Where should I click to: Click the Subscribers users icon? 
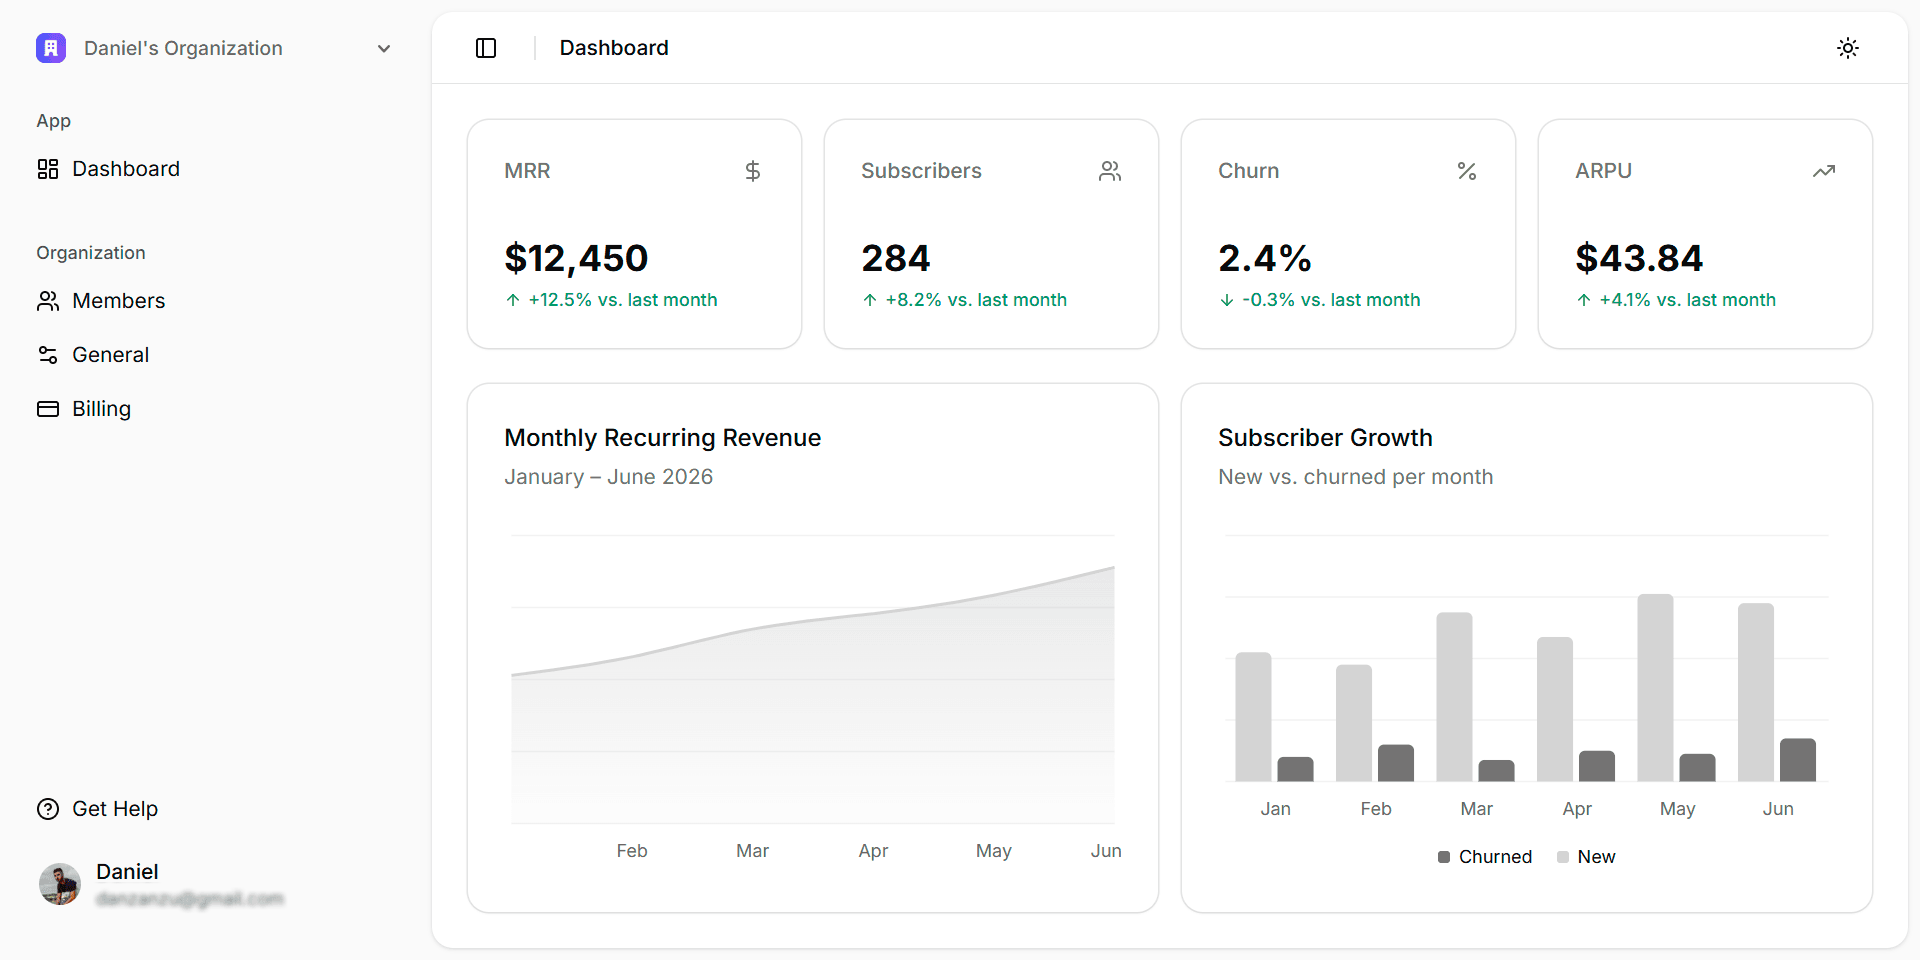(x=1110, y=171)
